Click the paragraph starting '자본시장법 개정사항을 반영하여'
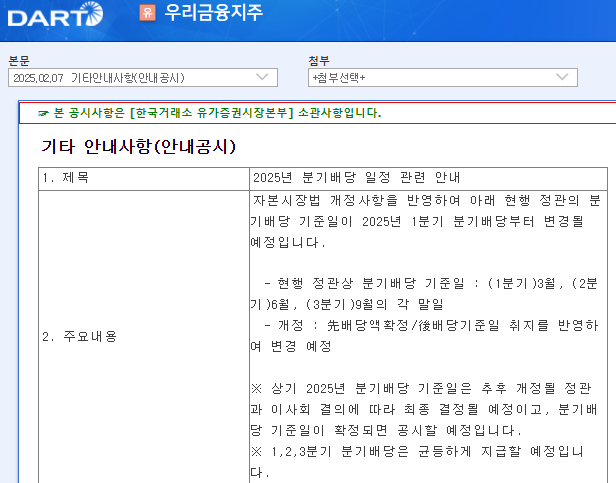The height and width of the screenshot is (483, 616). [426, 222]
